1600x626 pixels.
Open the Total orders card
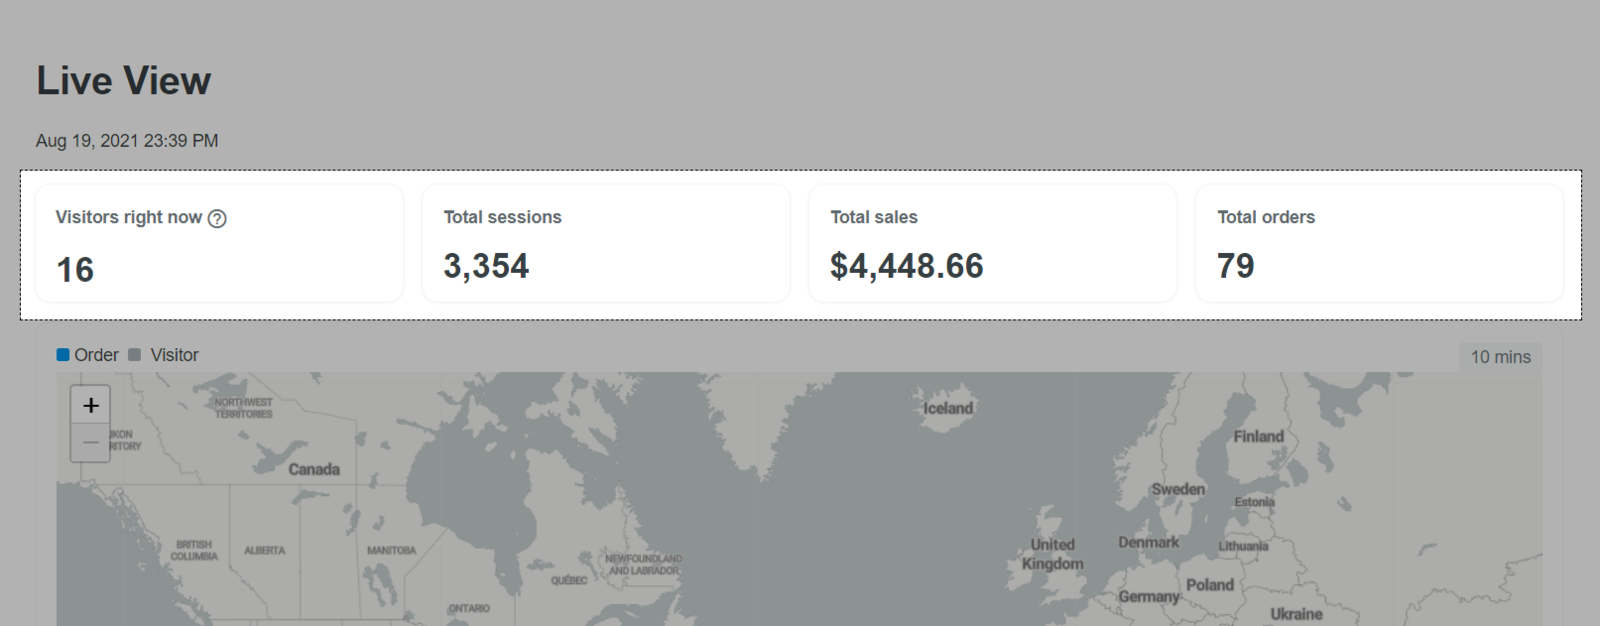(1379, 243)
